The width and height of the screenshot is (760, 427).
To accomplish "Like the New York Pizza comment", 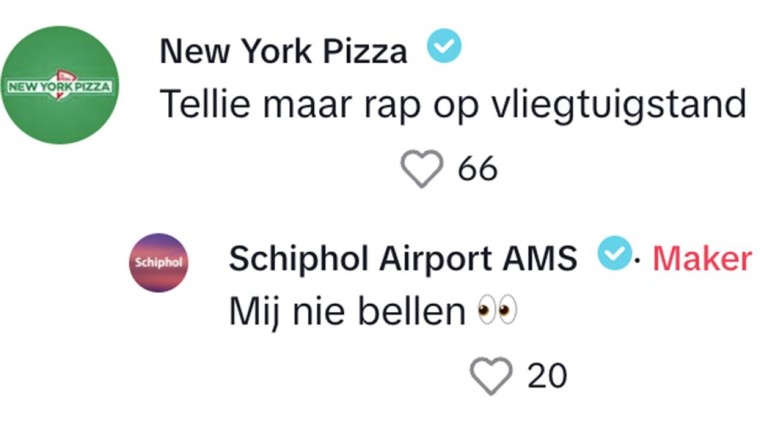I will click(x=422, y=169).
